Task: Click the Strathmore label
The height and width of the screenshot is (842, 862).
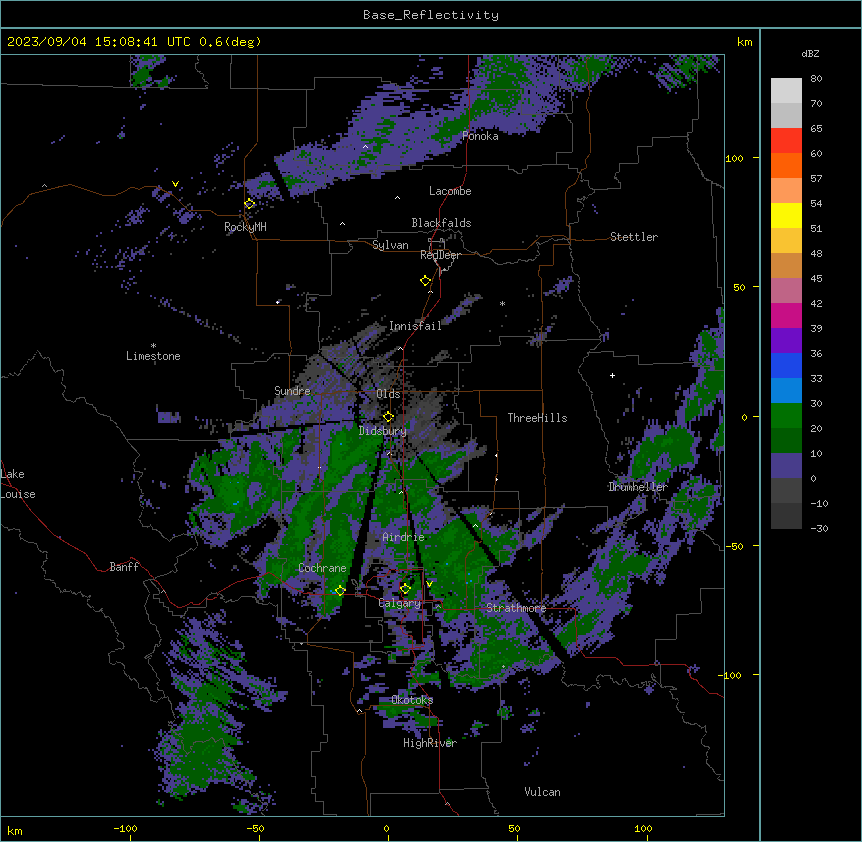Action: pos(516,608)
